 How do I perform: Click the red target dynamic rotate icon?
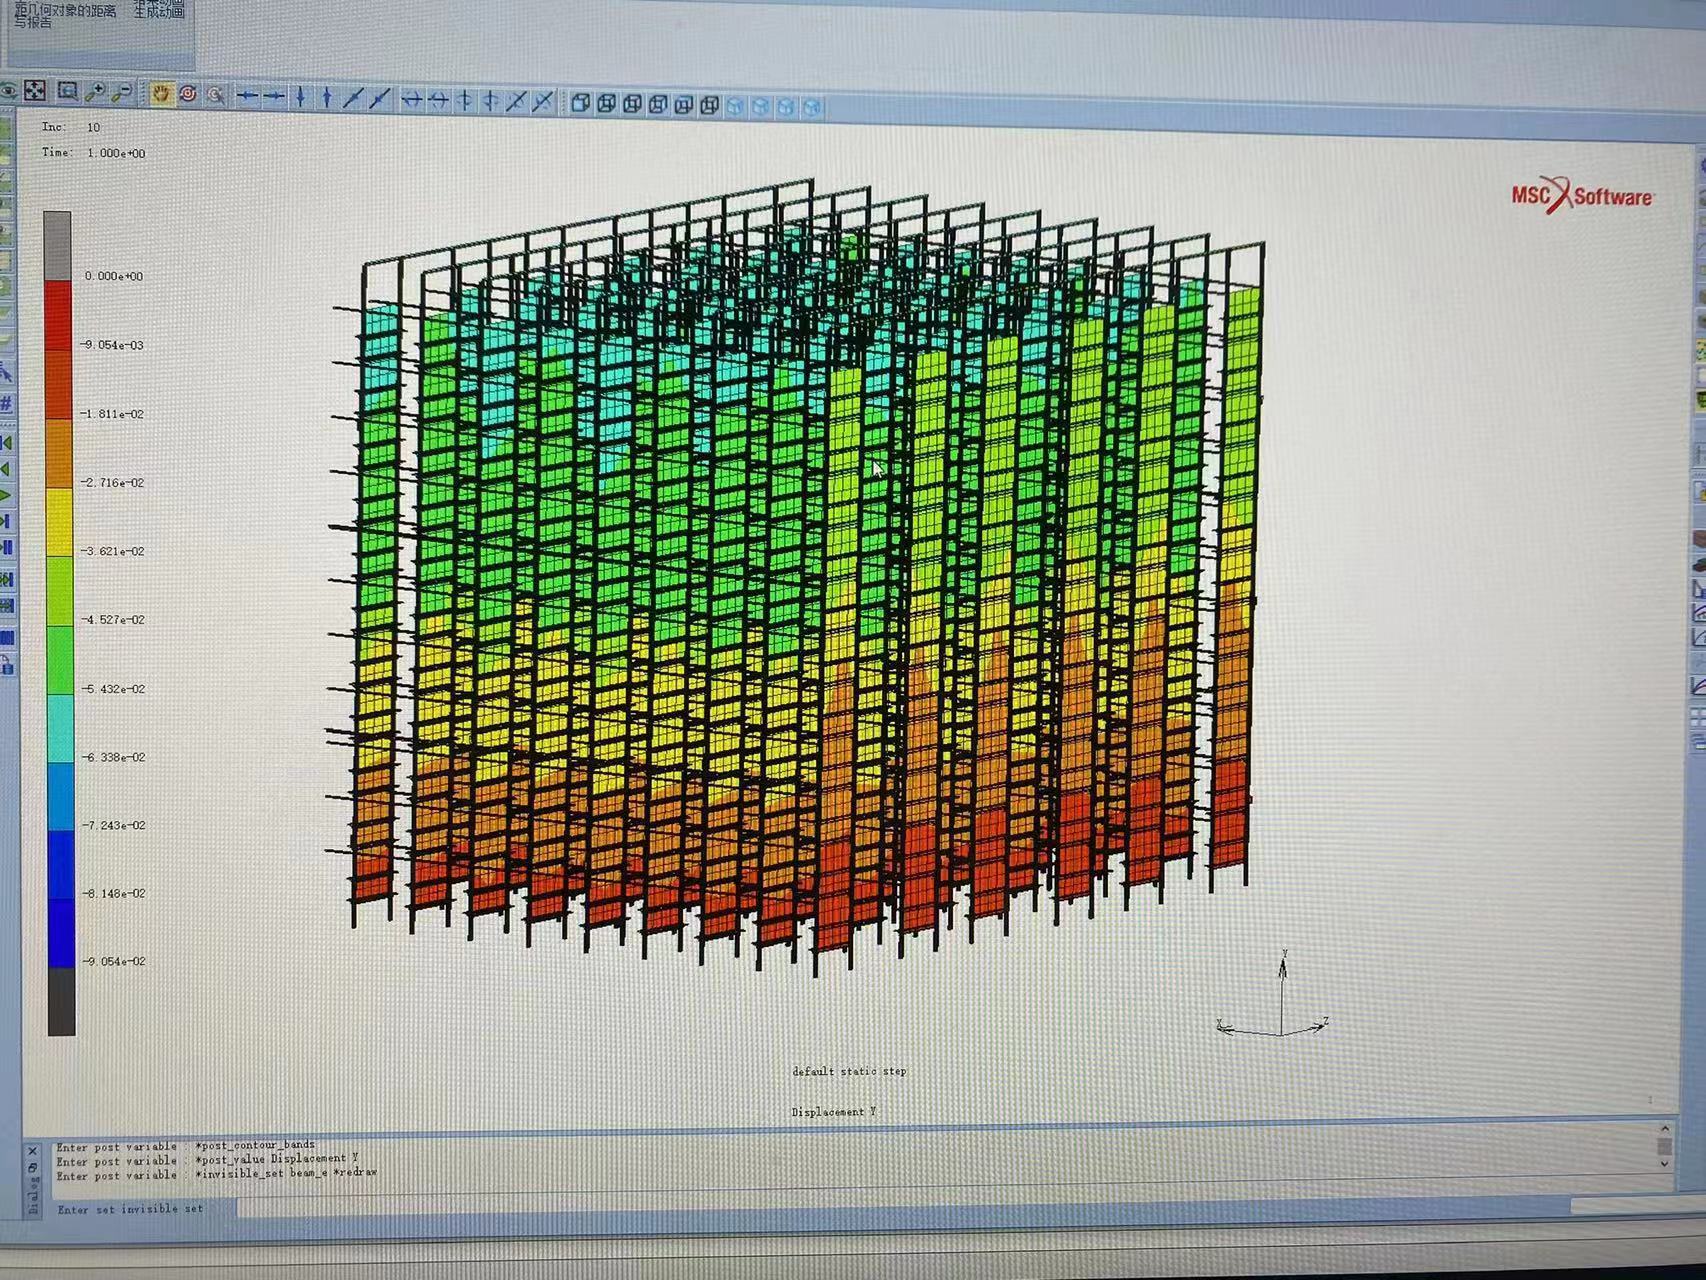click(187, 94)
